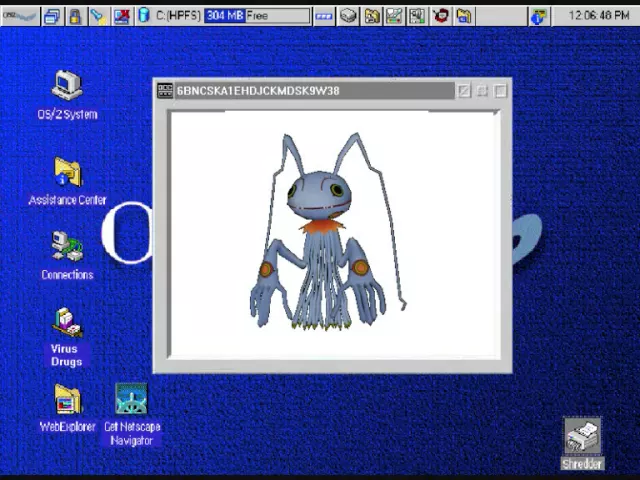The height and width of the screenshot is (480, 640).
Task: Click the hide button of 6BNCSKA1EHDJCKMDSK9W38 window
Action: click(x=463, y=91)
